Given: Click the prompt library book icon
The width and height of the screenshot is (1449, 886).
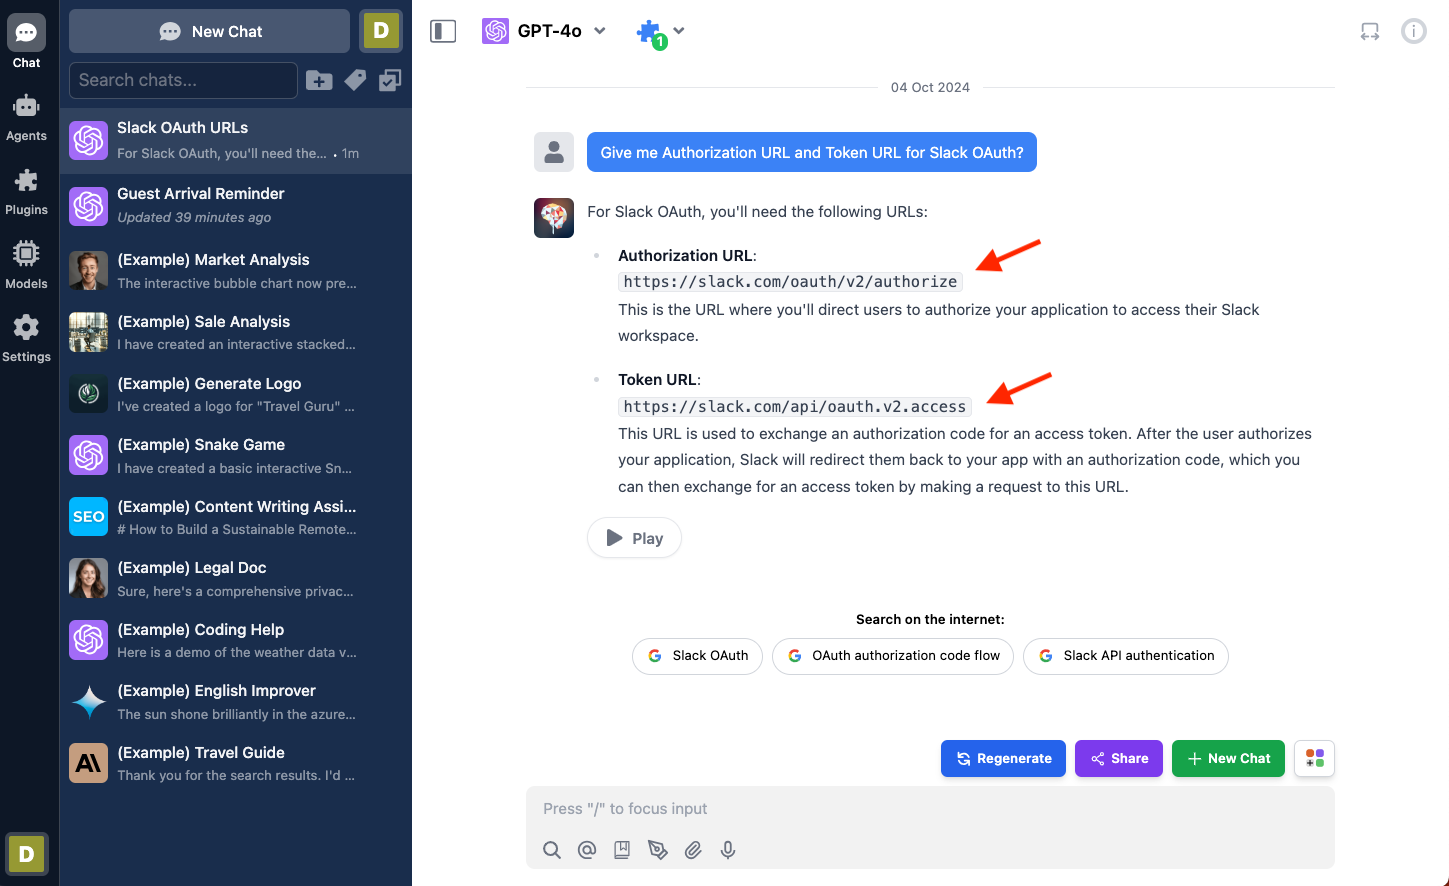Looking at the screenshot, I should point(622,850).
